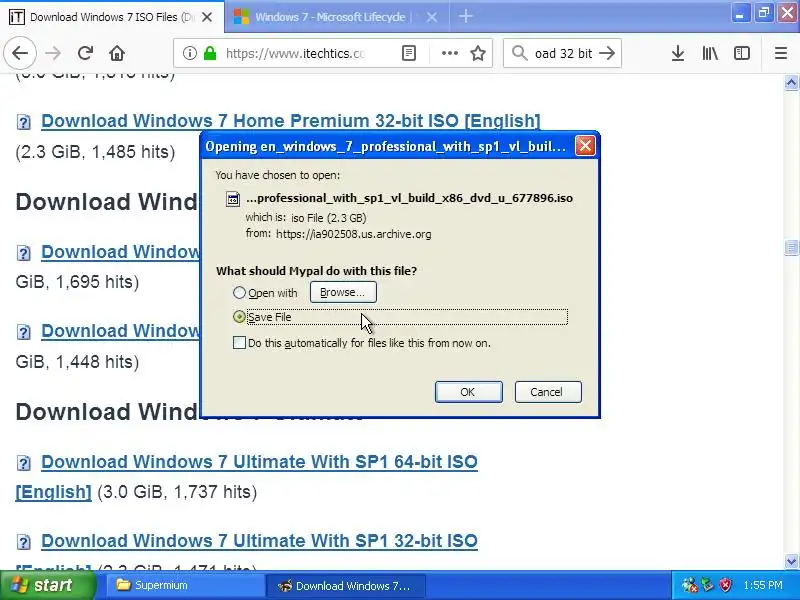Viewport: 800px width, 600px height.
Task: Click the green secure padlock icon
Action: click(210, 53)
